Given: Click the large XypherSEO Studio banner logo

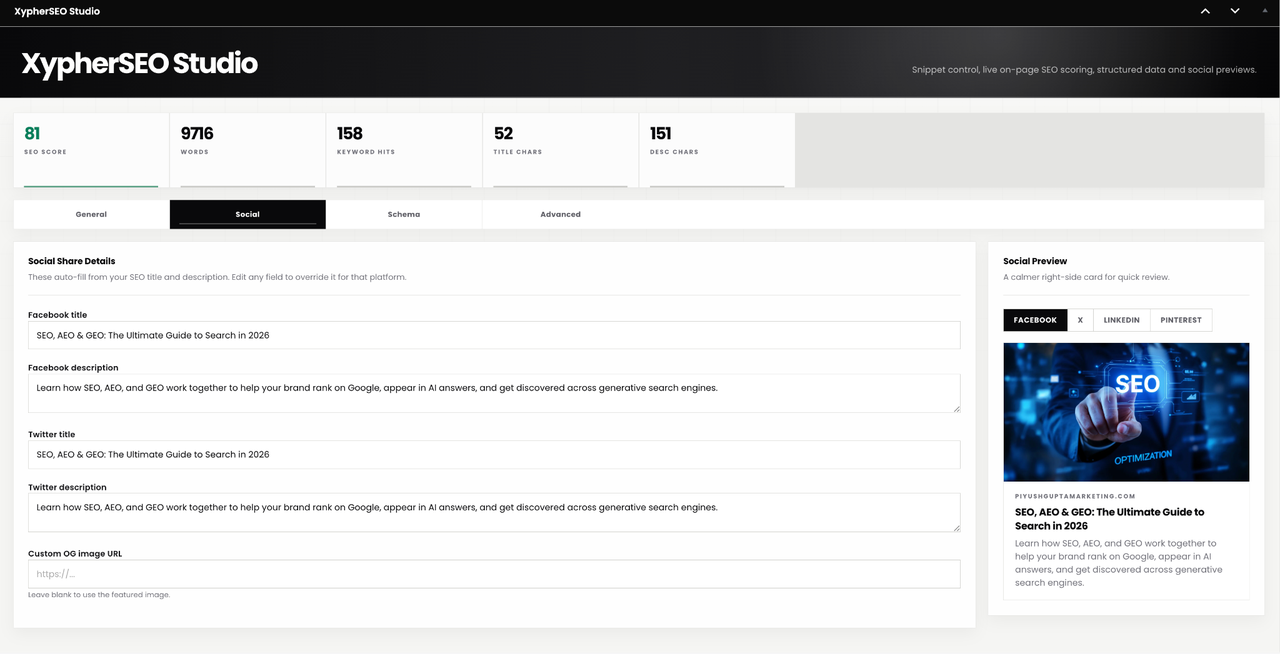Looking at the screenshot, I should (140, 64).
